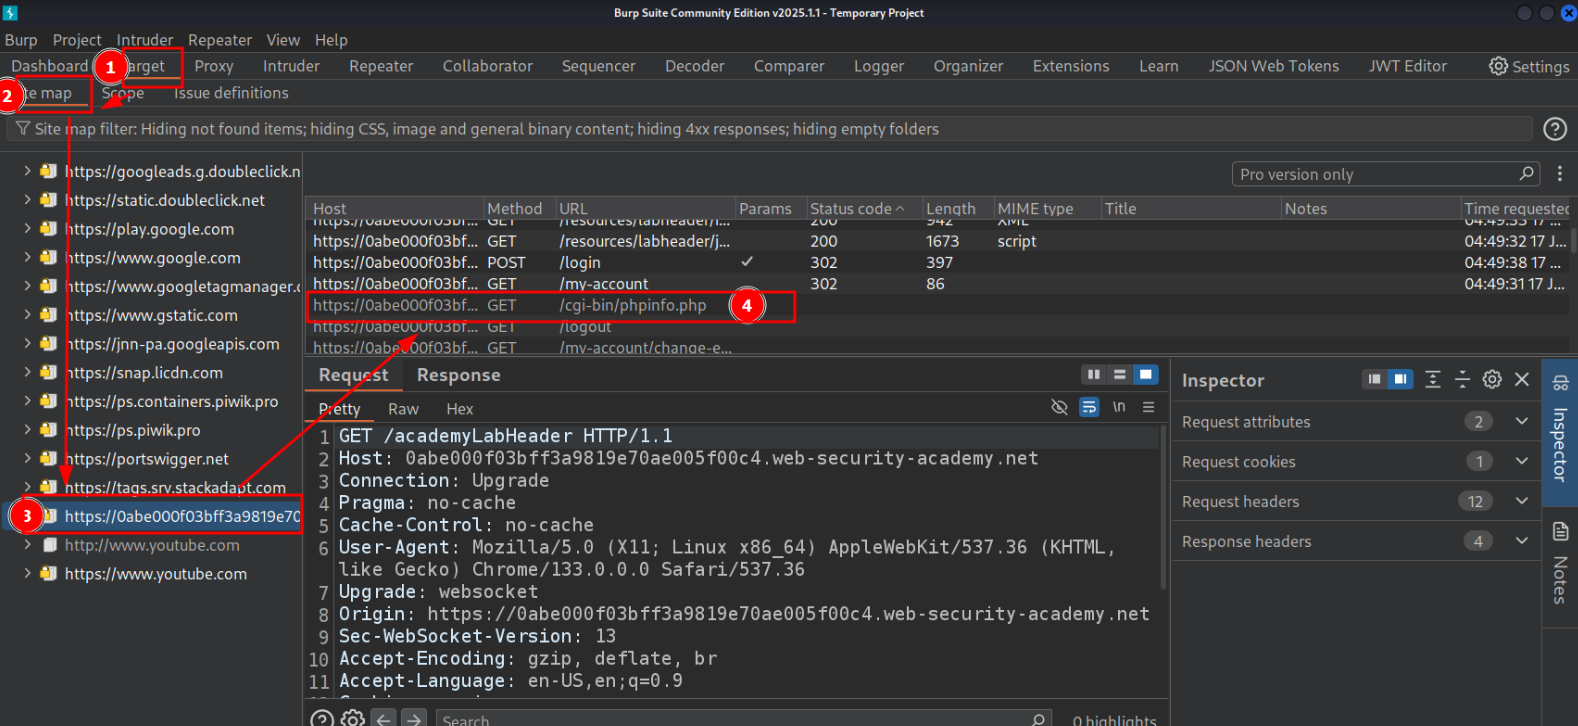Click the request editor vertical scrollbar
1578x726 pixels.
[1163, 507]
